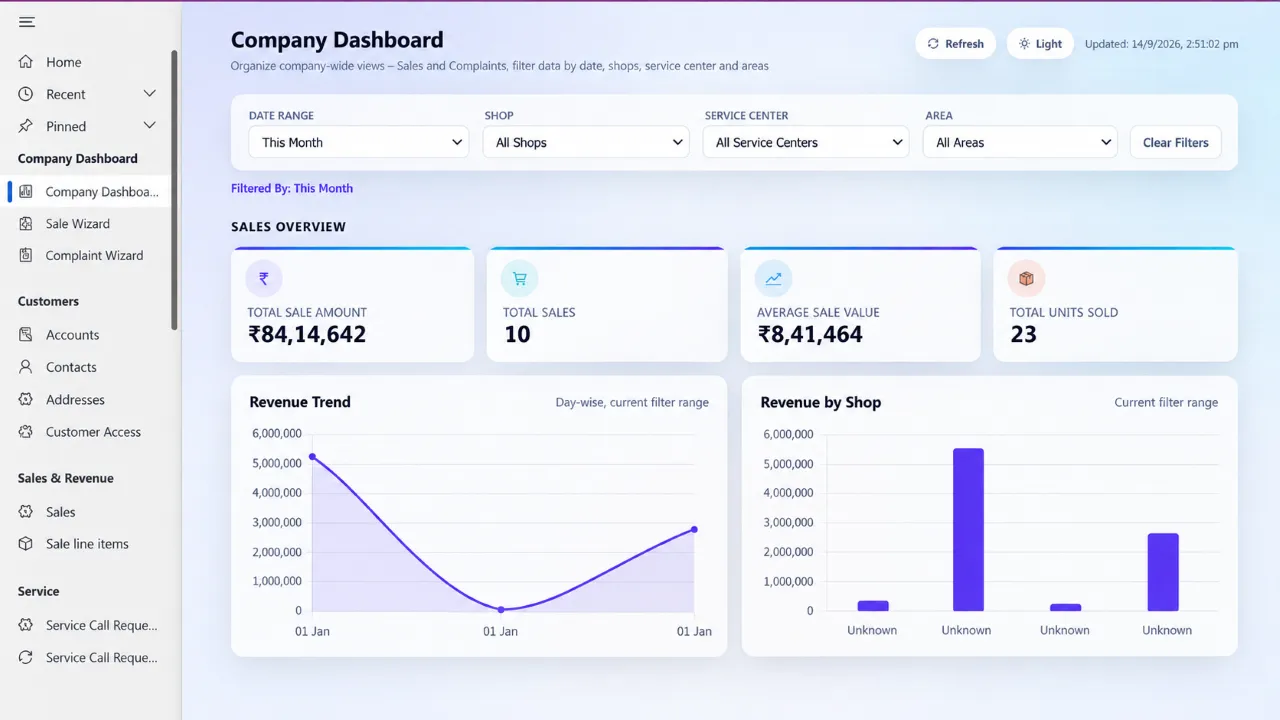Viewport: 1280px width, 720px height.
Task: Click the 'Day-wise, current filter range' label
Action: tap(632, 402)
